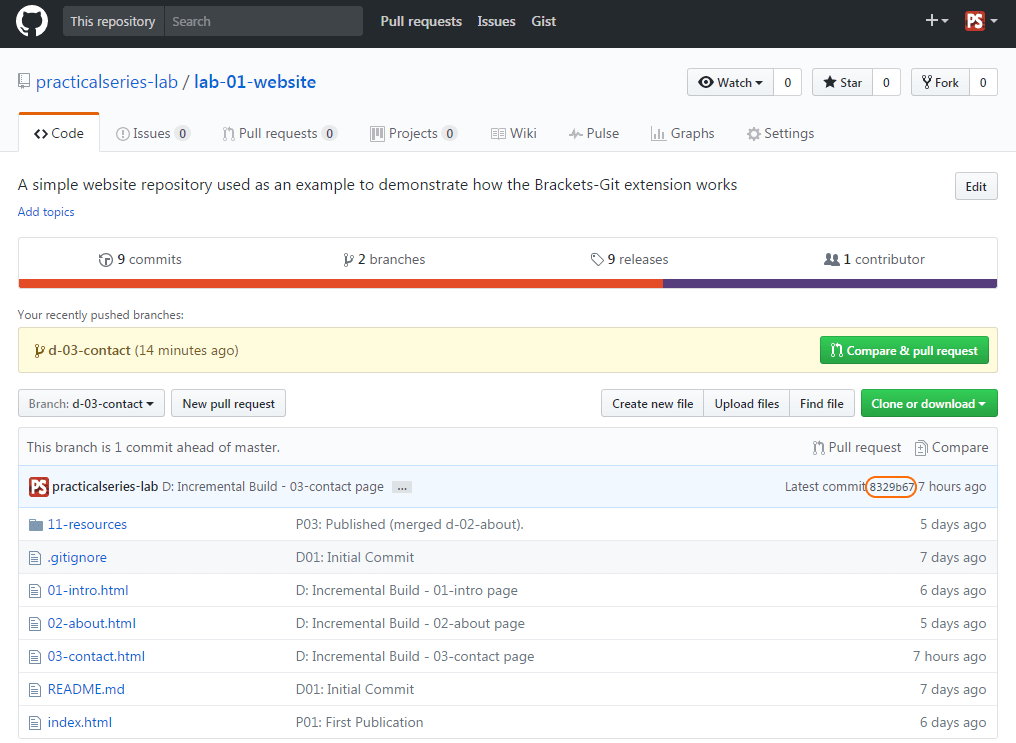Open the stargazers count next to Star

point(886,82)
